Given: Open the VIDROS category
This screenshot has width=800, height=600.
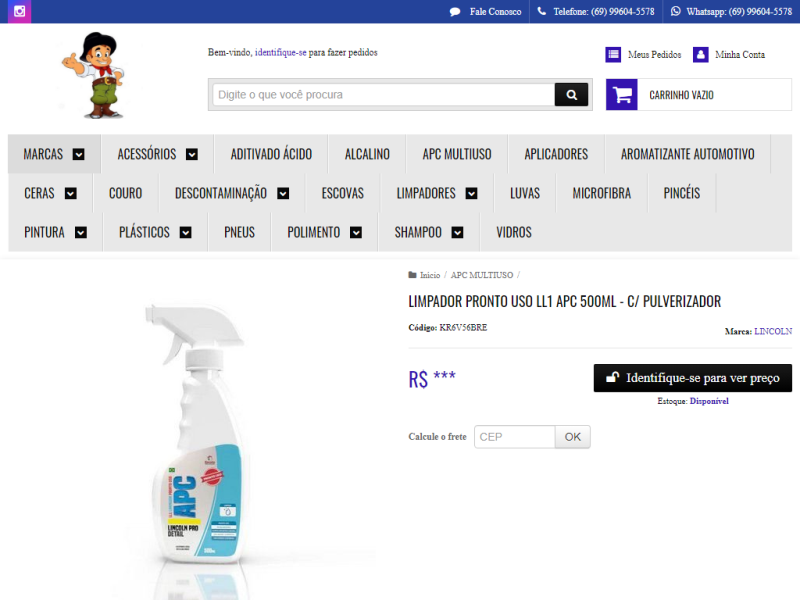Looking at the screenshot, I should click(x=514, y=233).
